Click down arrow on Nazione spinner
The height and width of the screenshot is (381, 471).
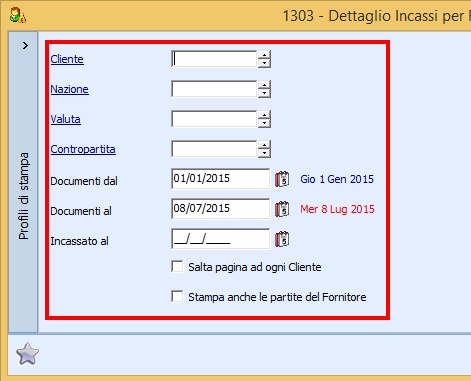(x=264, y=93)
